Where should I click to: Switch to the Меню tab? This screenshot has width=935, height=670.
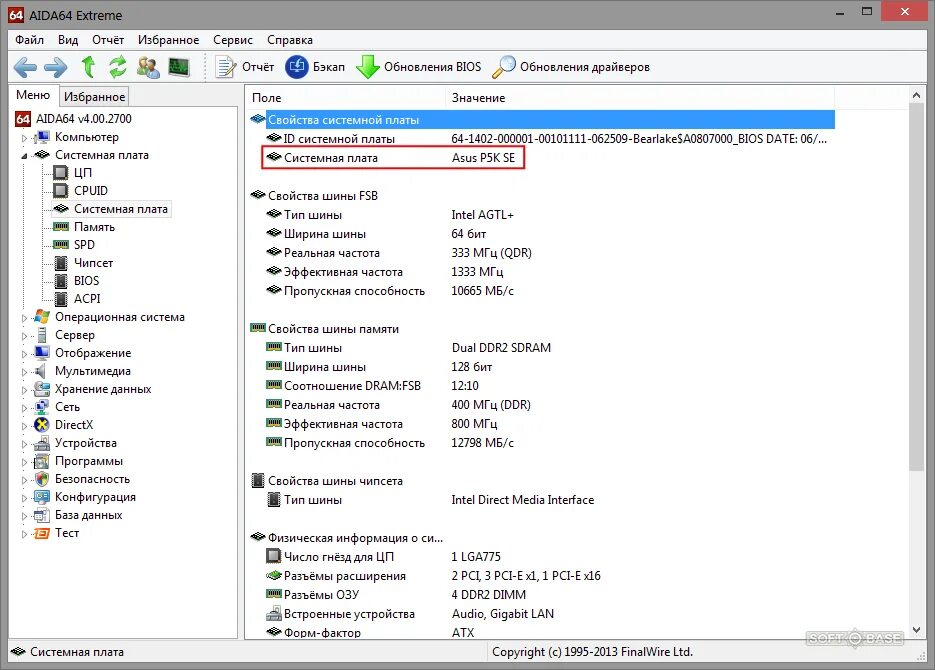tap(33, 95)
